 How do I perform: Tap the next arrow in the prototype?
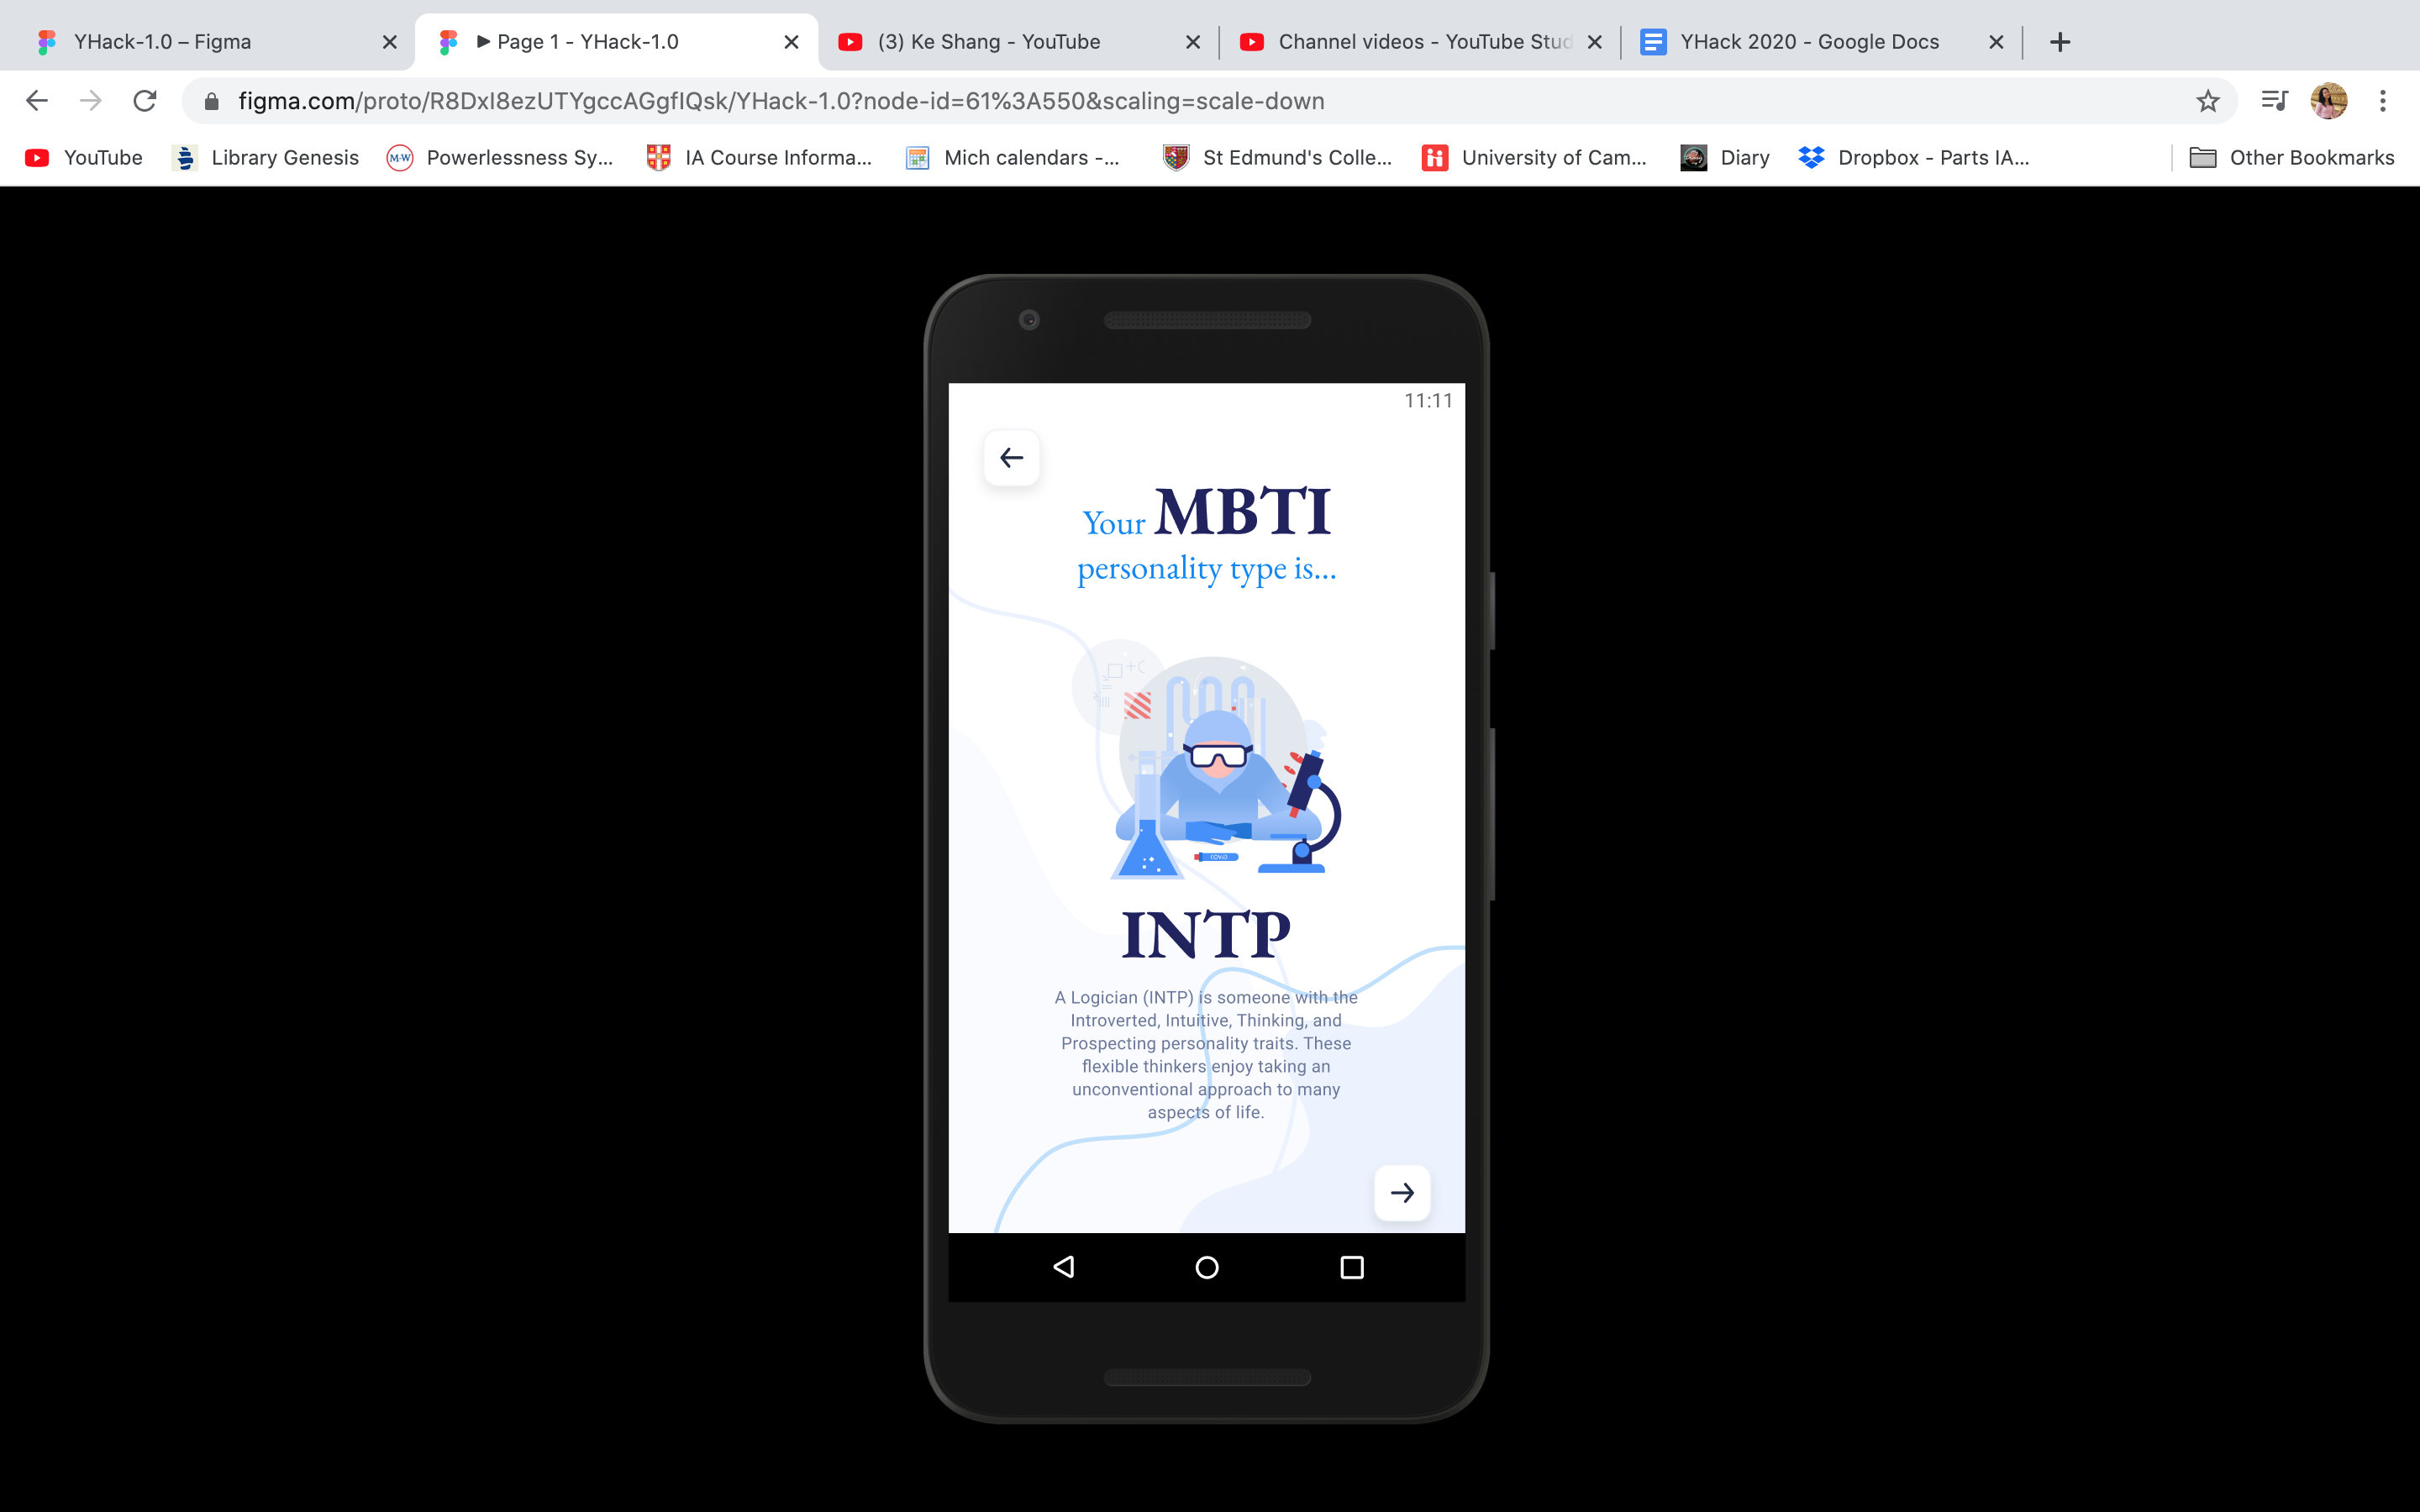tap(1402, 1192)
